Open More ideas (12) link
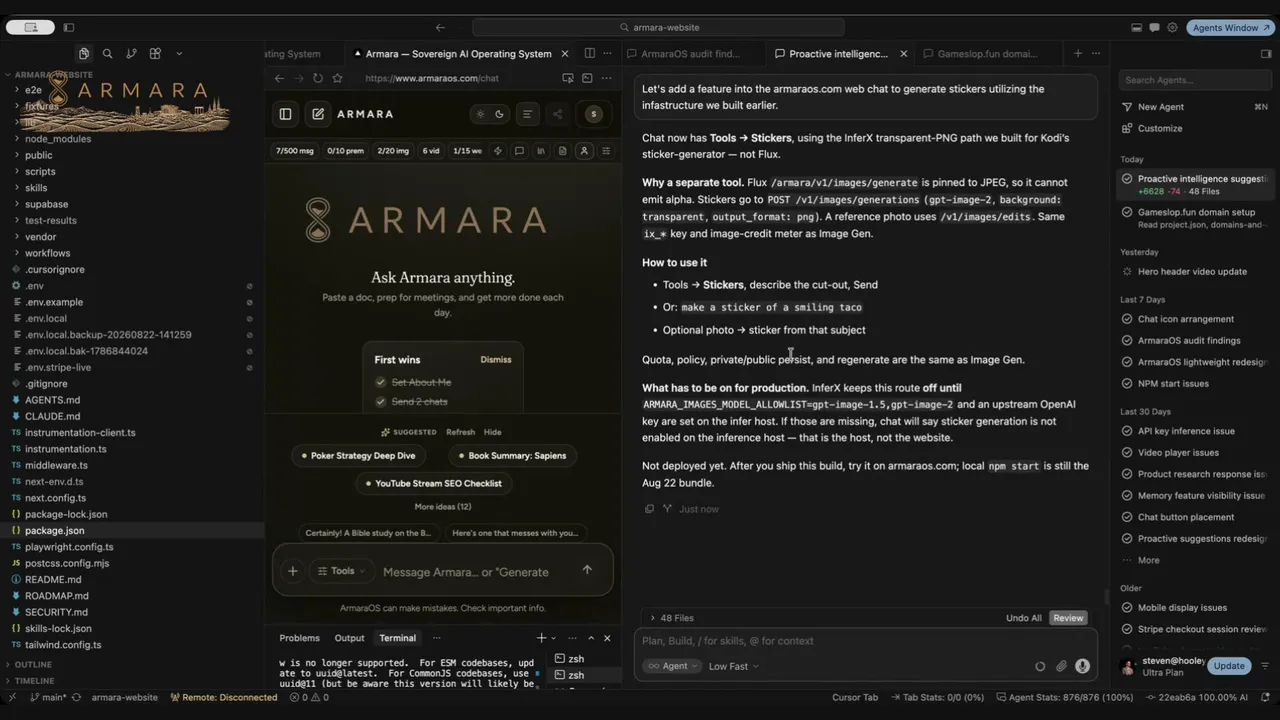This screenshot has width=1280, height=720. [443, 507]
